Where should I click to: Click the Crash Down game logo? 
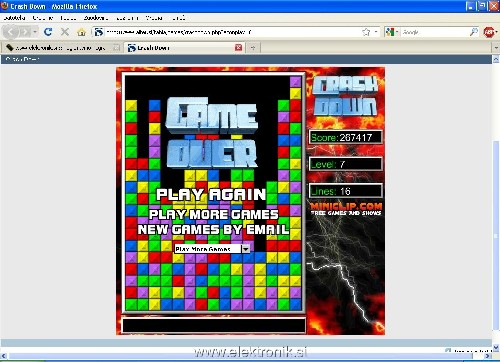pos(346,97)
